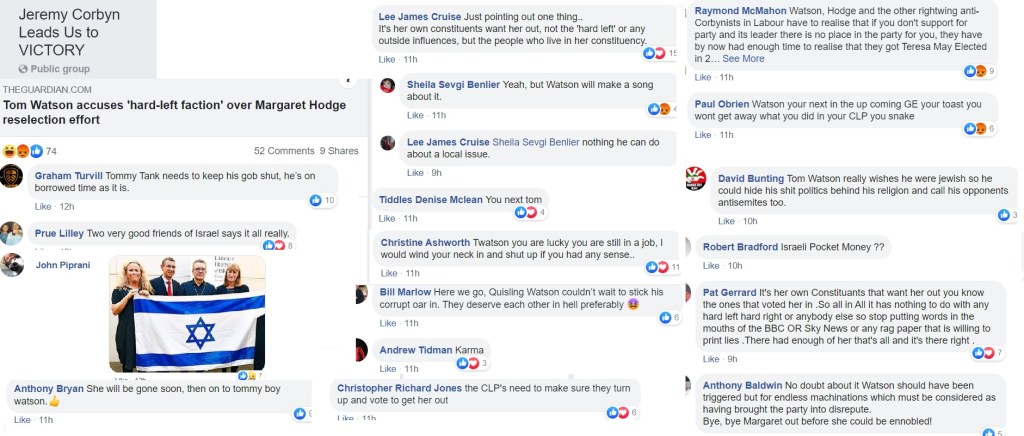
Task: Like Christine Ashworth's comment
Action: point(386,273)
